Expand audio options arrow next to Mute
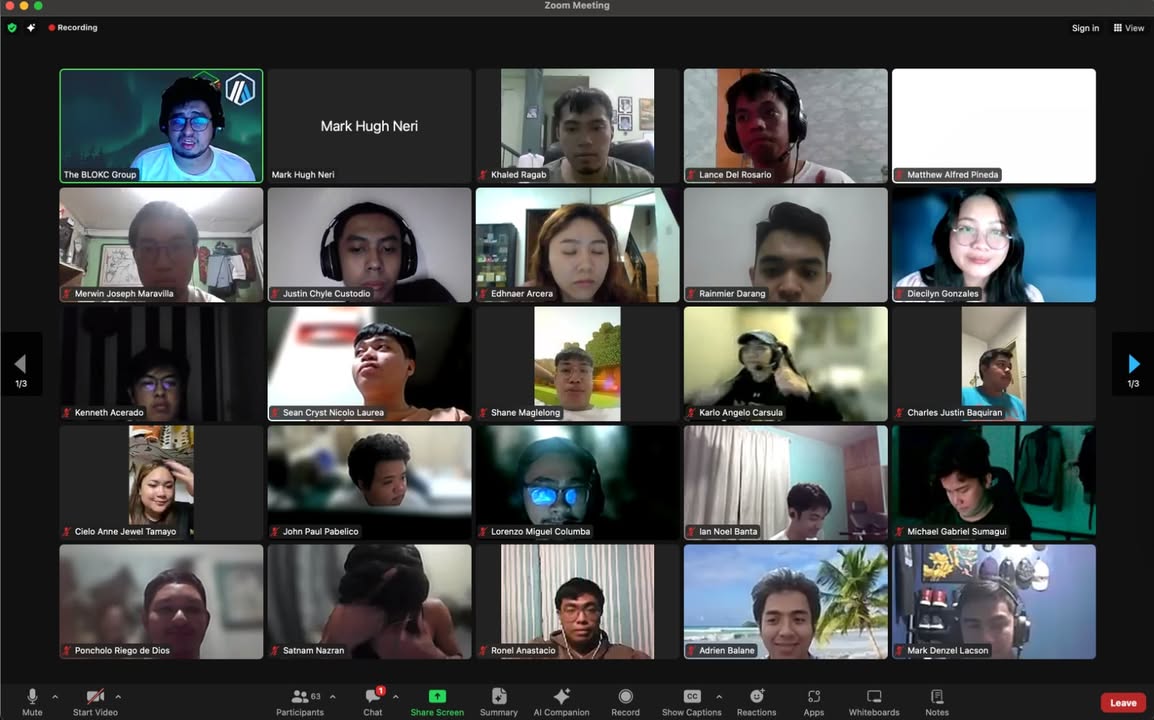 [x=55, y=696]
